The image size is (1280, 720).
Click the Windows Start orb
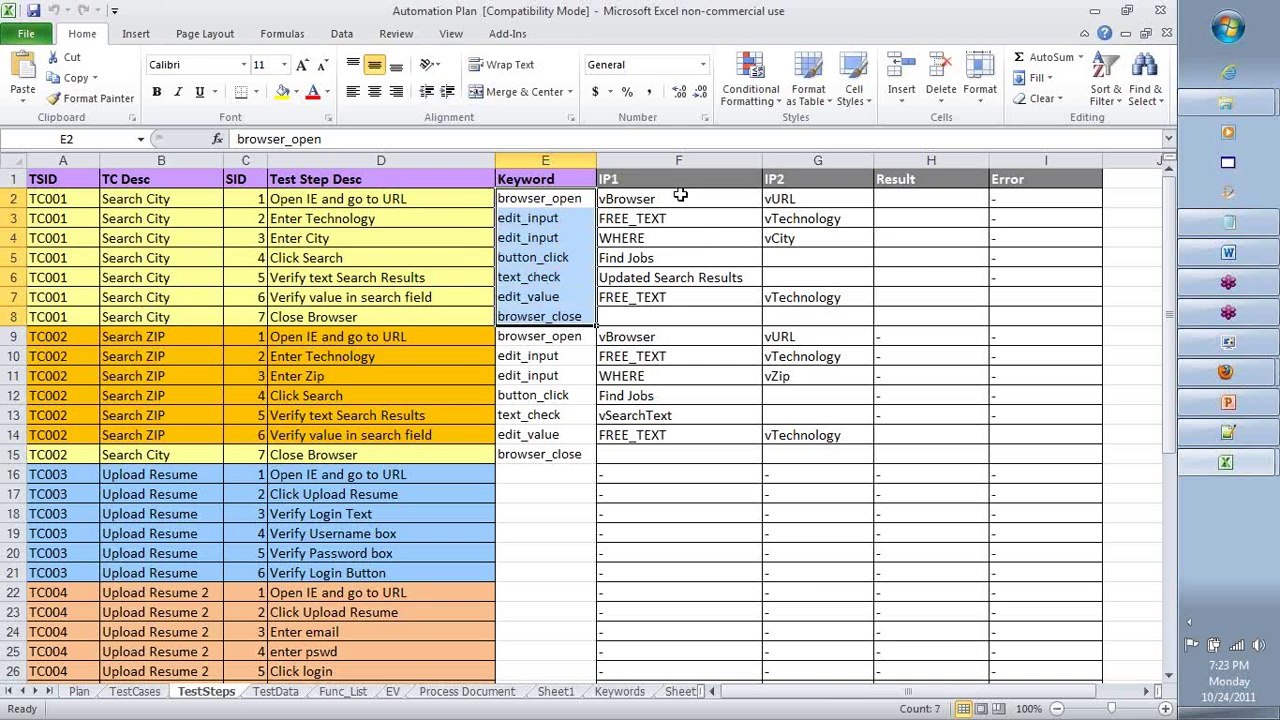tap(1228, 29)
